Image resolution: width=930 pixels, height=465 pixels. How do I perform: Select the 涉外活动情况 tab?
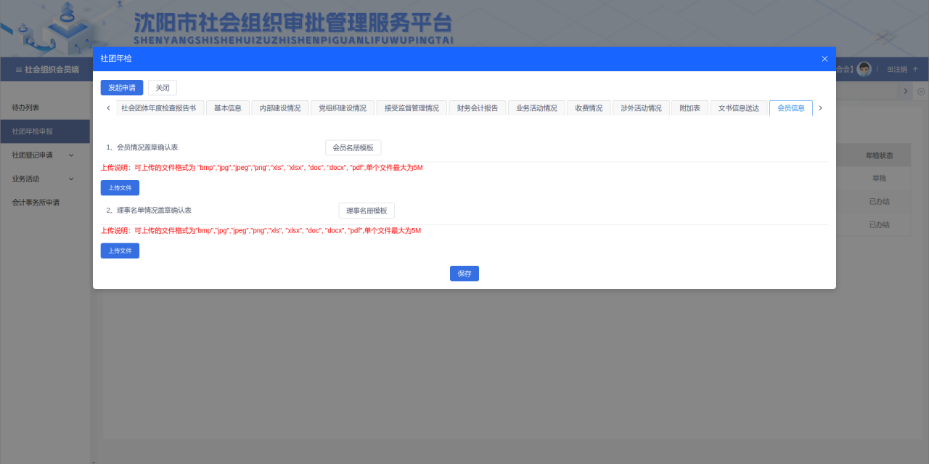(x=640, y=108)
